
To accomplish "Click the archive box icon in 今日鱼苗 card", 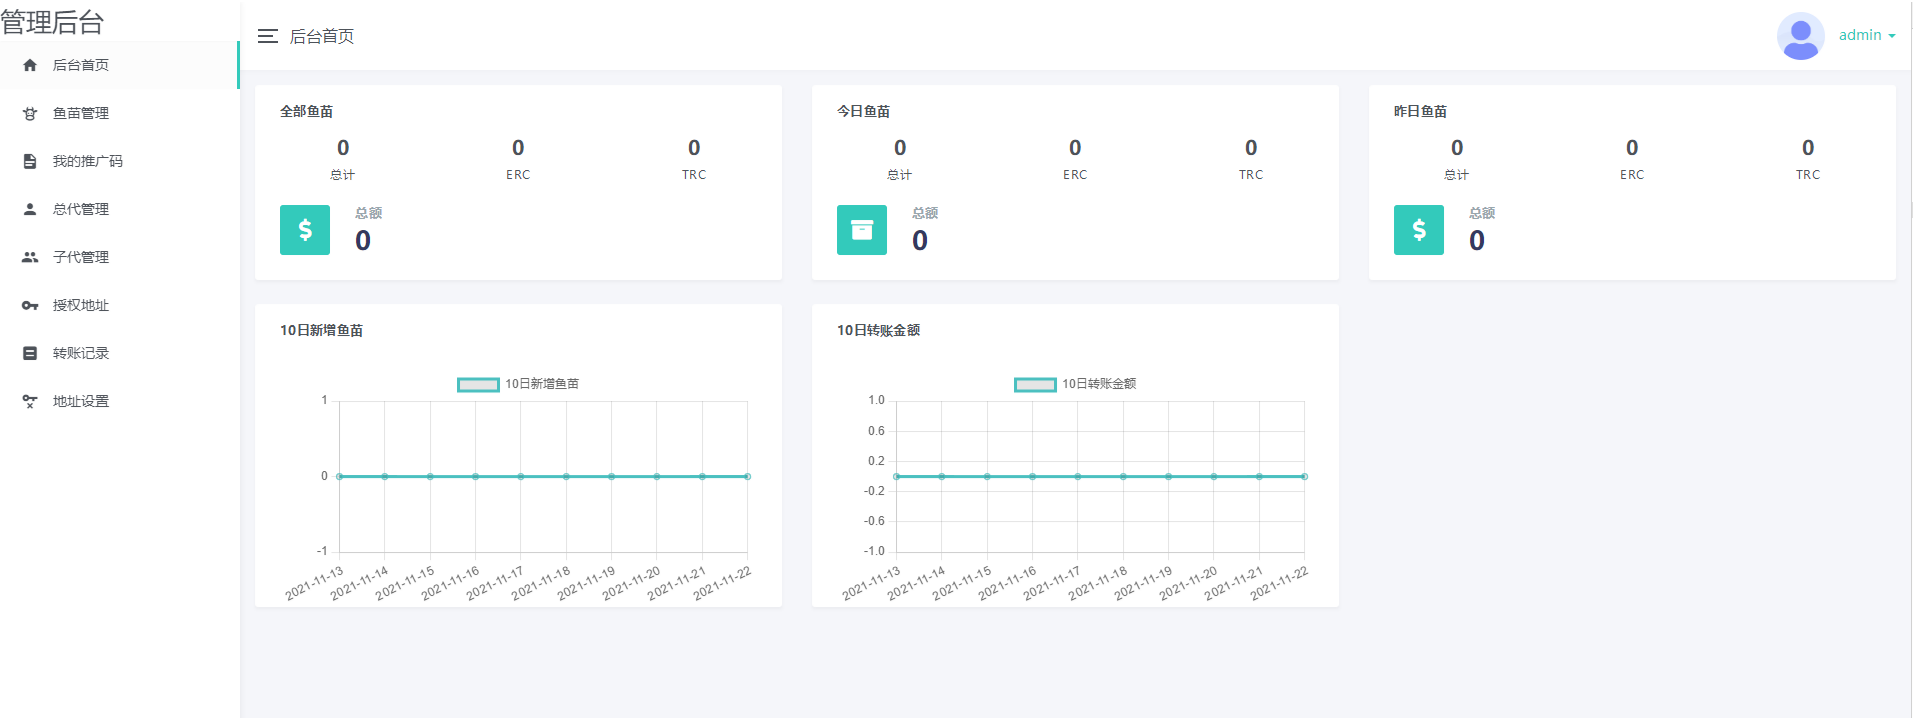I will pyautogui.click(x=862, y=230).
